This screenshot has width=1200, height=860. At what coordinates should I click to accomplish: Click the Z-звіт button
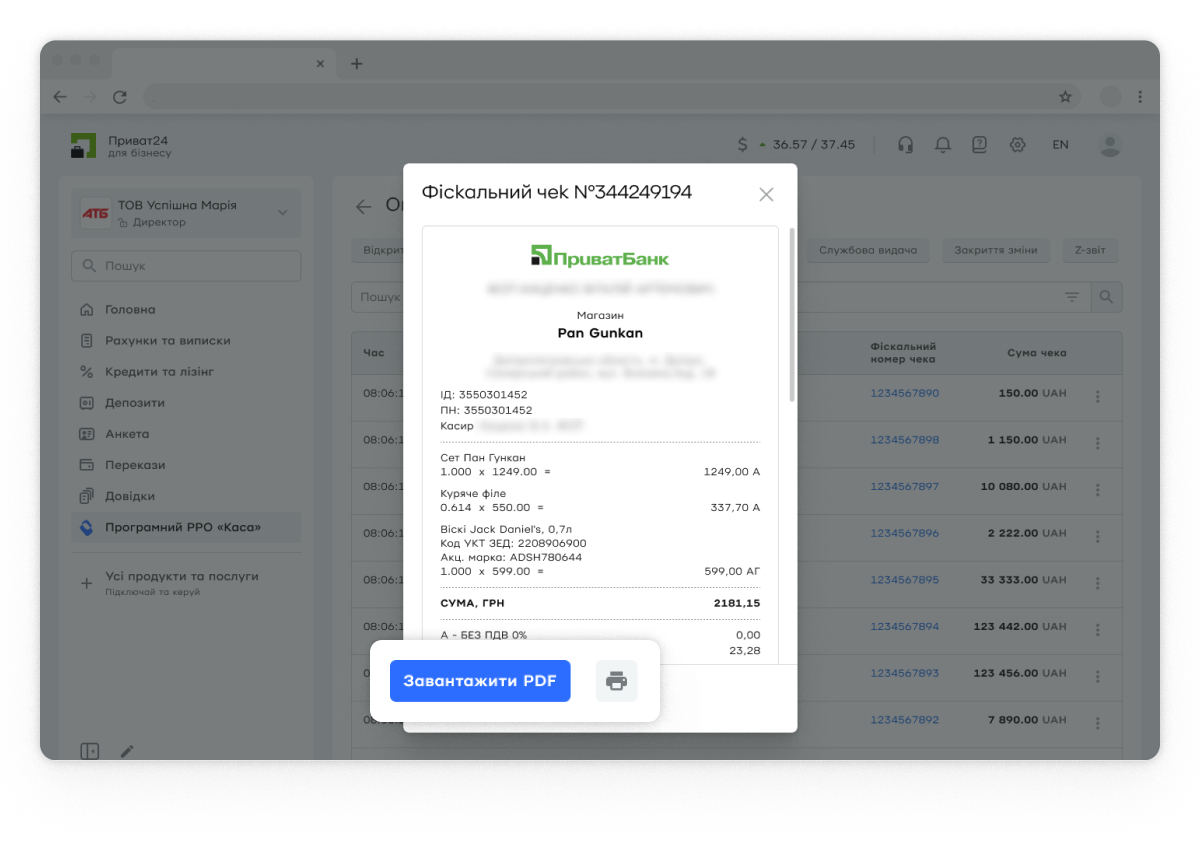click(x=1090, y=250)
